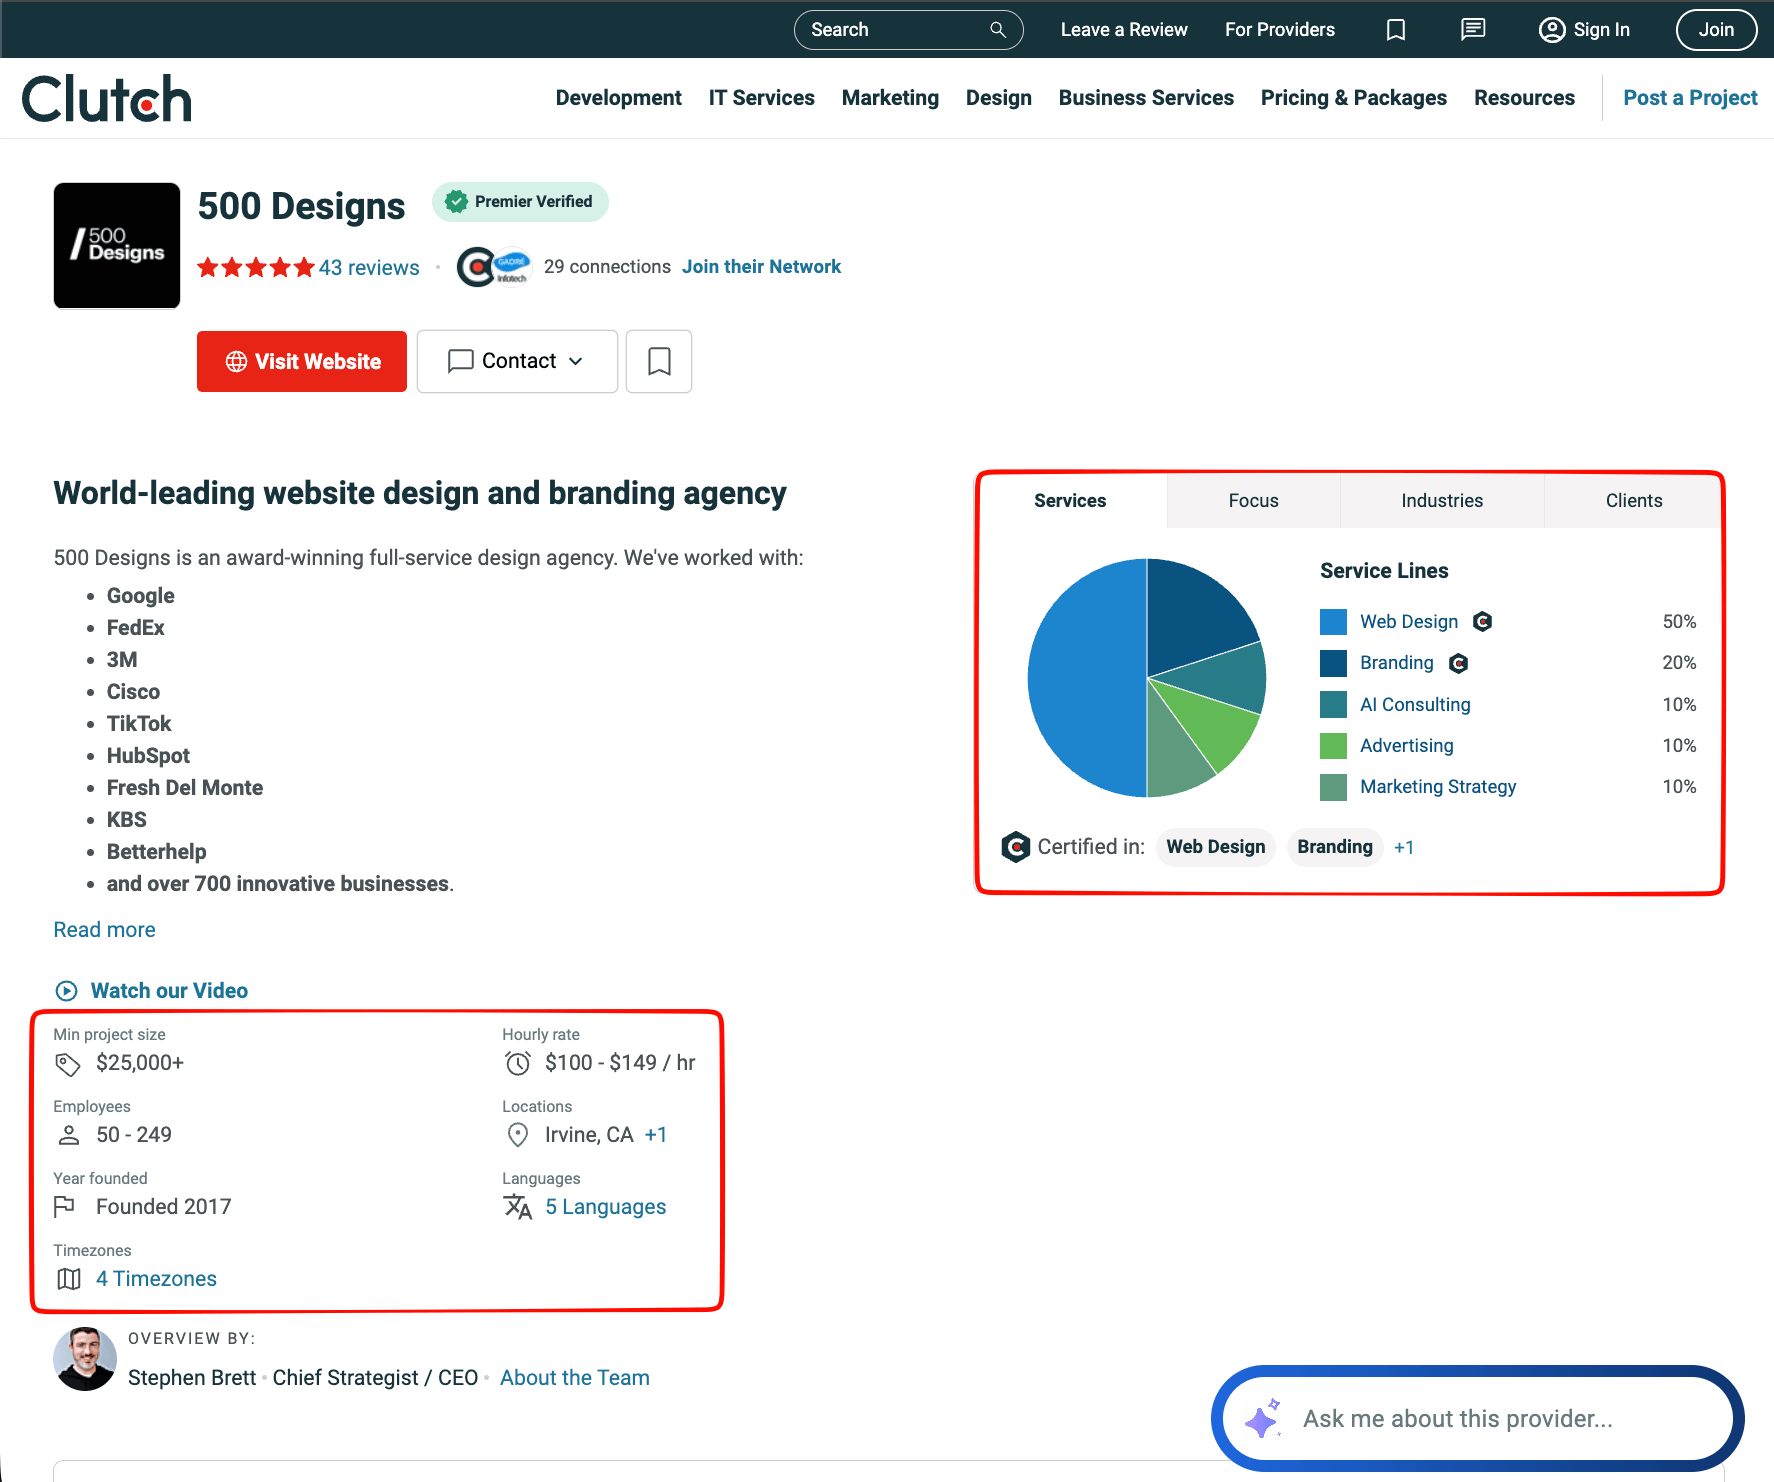Click the service lines pie chart
The image size is (1774, 1482).
(1147, 678)
